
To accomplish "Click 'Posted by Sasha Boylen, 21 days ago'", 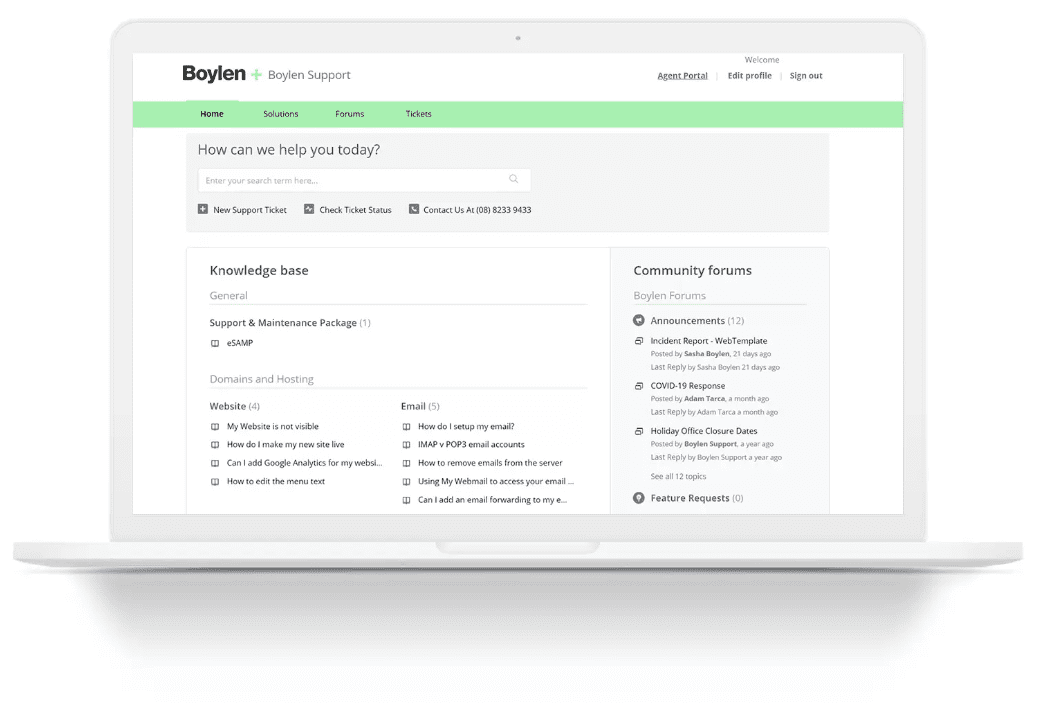I will [710, 354].
